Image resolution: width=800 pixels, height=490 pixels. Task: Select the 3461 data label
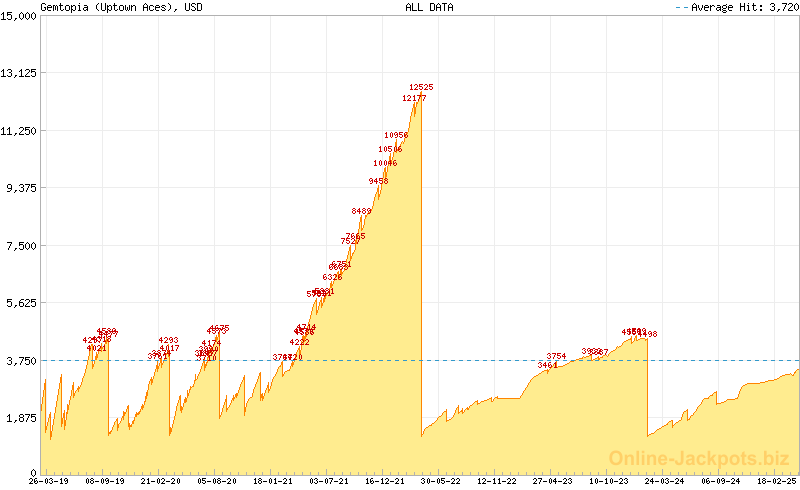click(547, 366)
